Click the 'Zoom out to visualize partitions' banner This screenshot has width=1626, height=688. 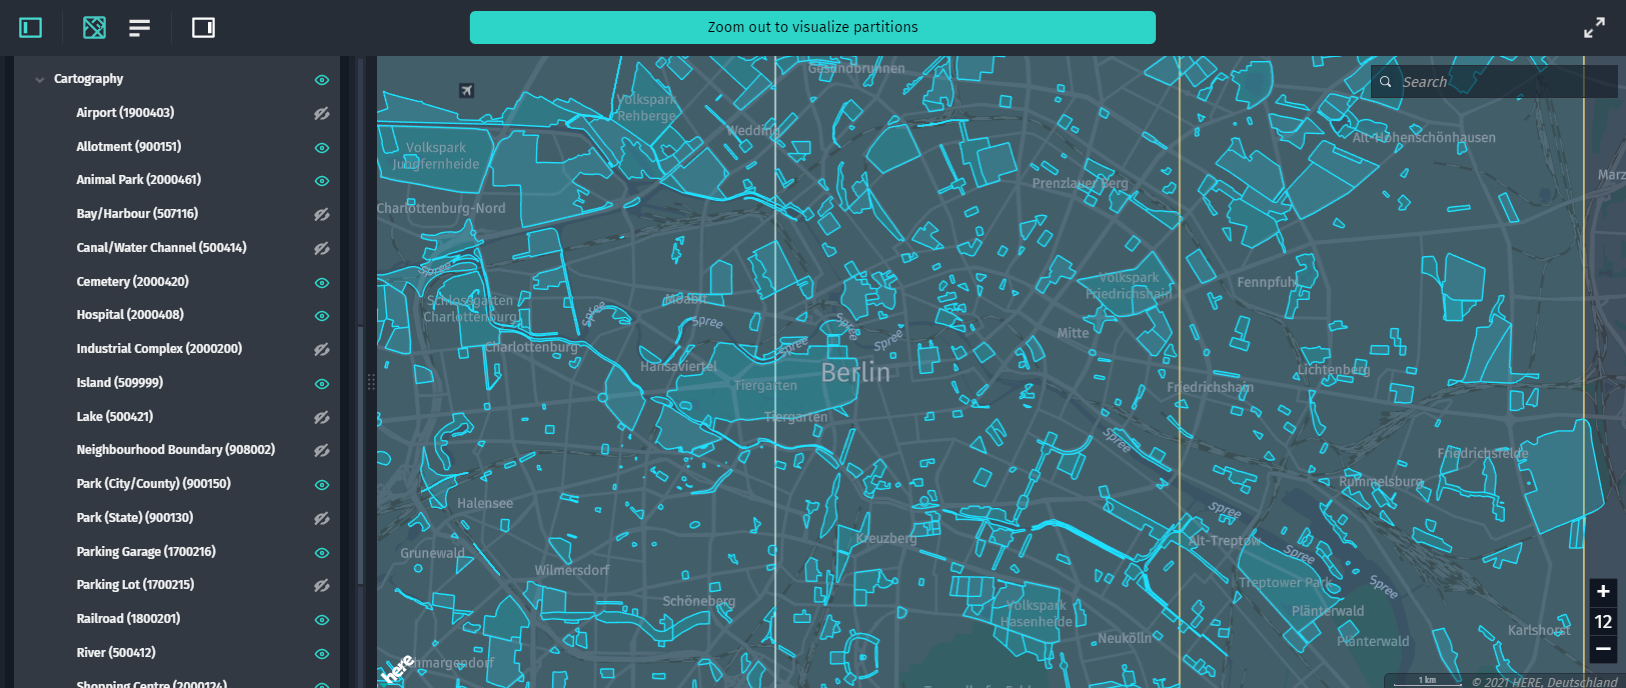pyautogui.click(x=813, y=27)
